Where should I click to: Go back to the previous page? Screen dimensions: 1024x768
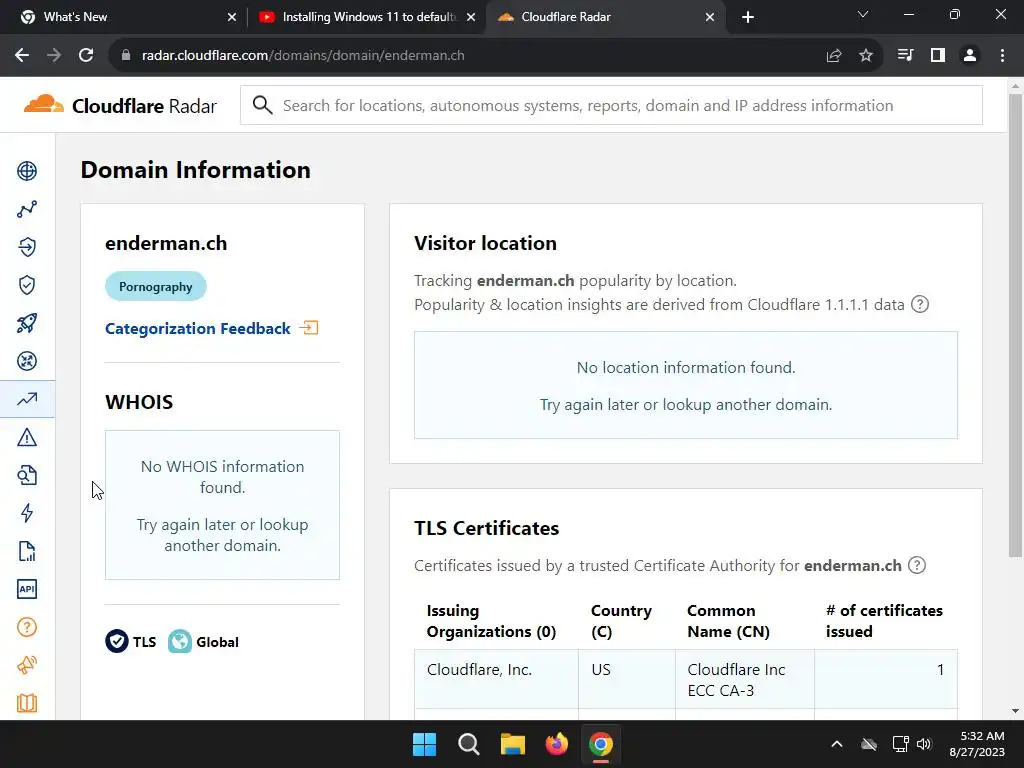click(22, 56)
